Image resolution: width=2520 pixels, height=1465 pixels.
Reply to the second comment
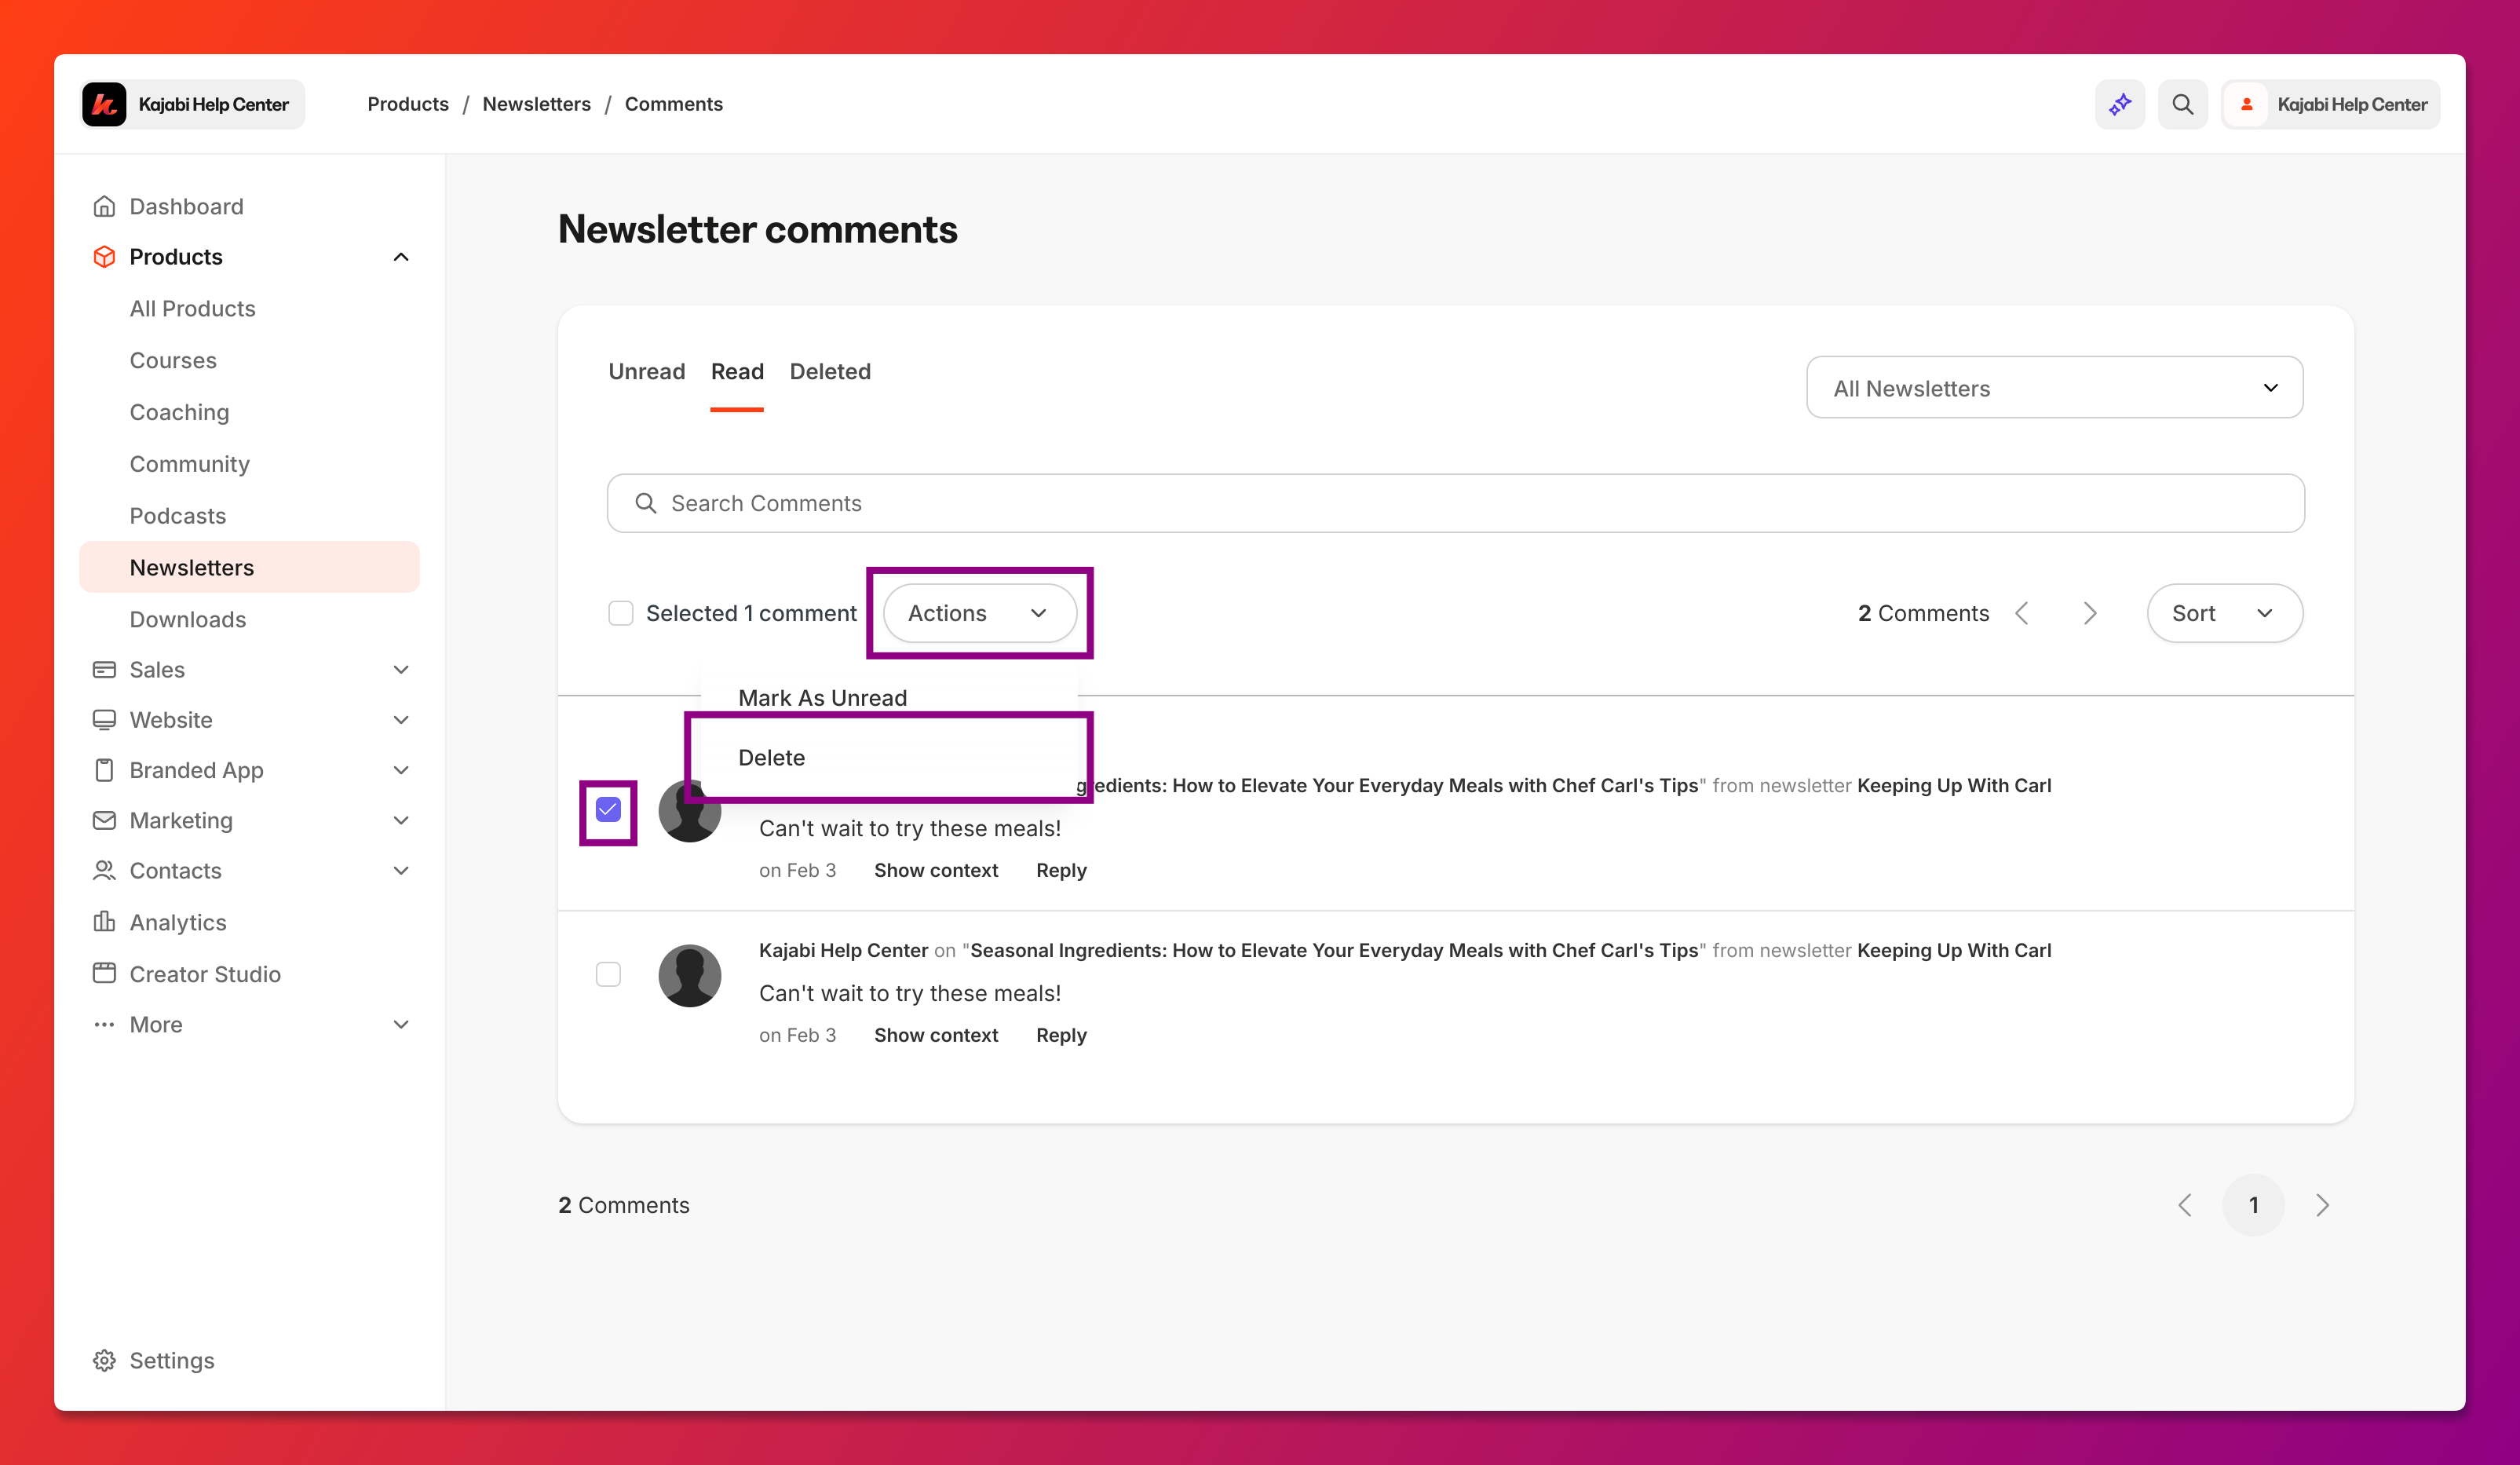(x=1061, y=1036)
